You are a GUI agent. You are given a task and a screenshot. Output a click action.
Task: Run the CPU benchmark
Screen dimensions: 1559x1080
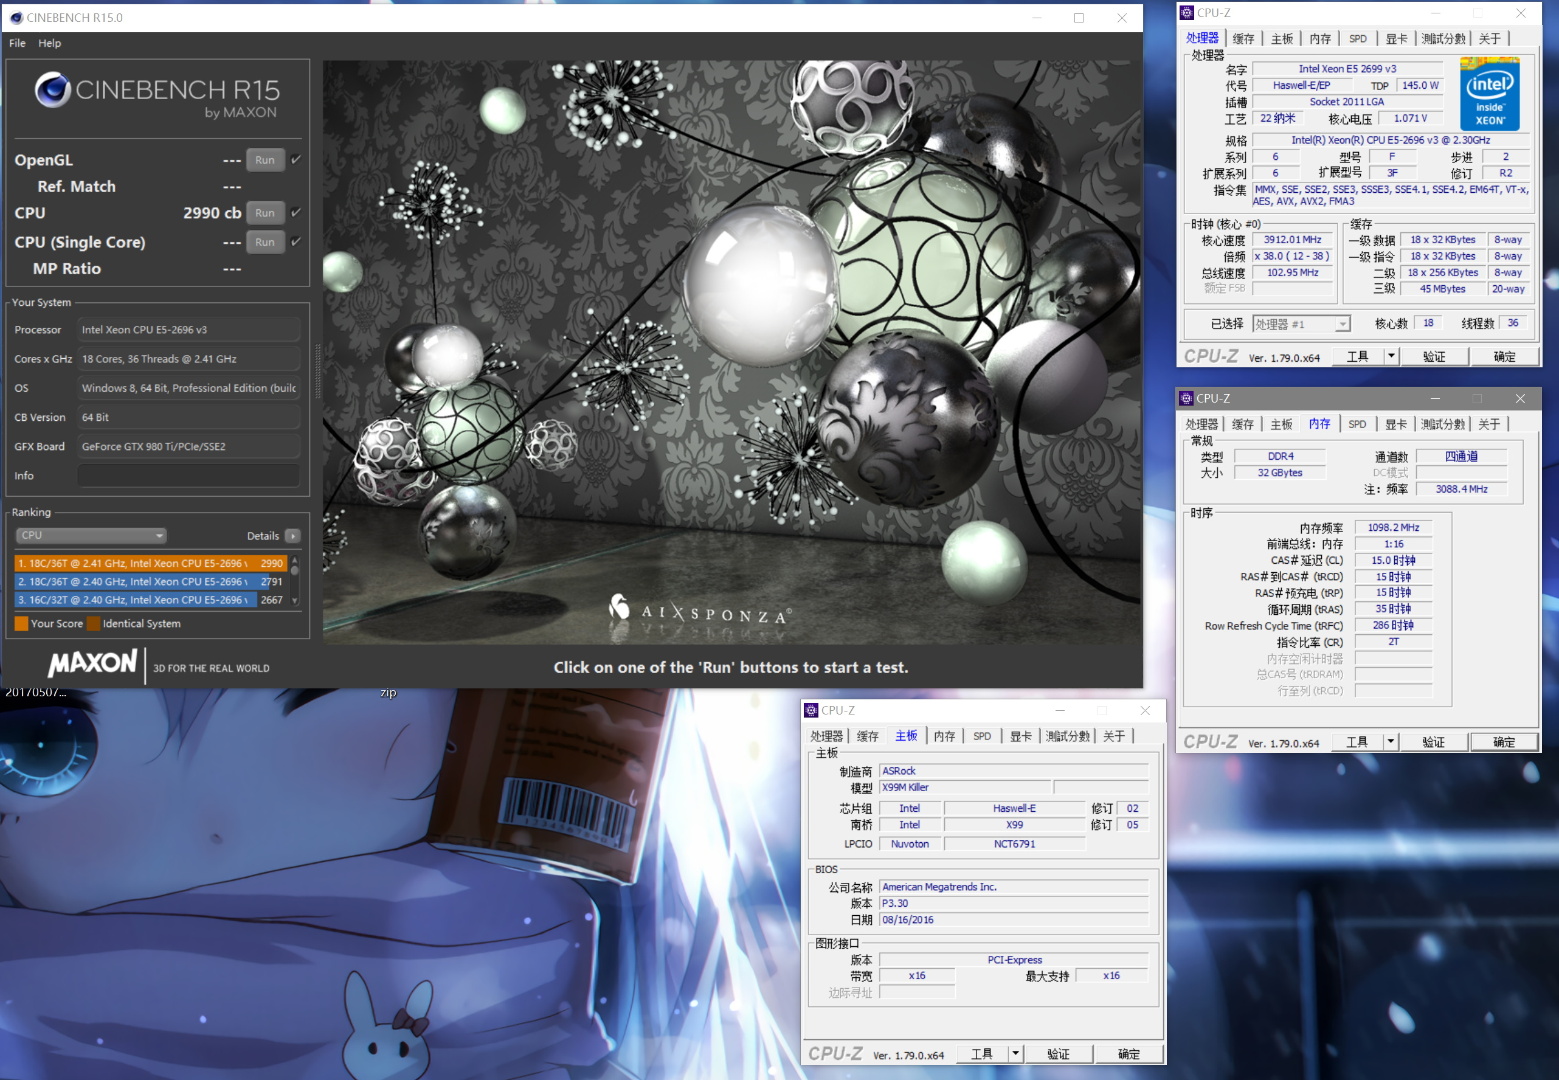(x=265, y=213)
